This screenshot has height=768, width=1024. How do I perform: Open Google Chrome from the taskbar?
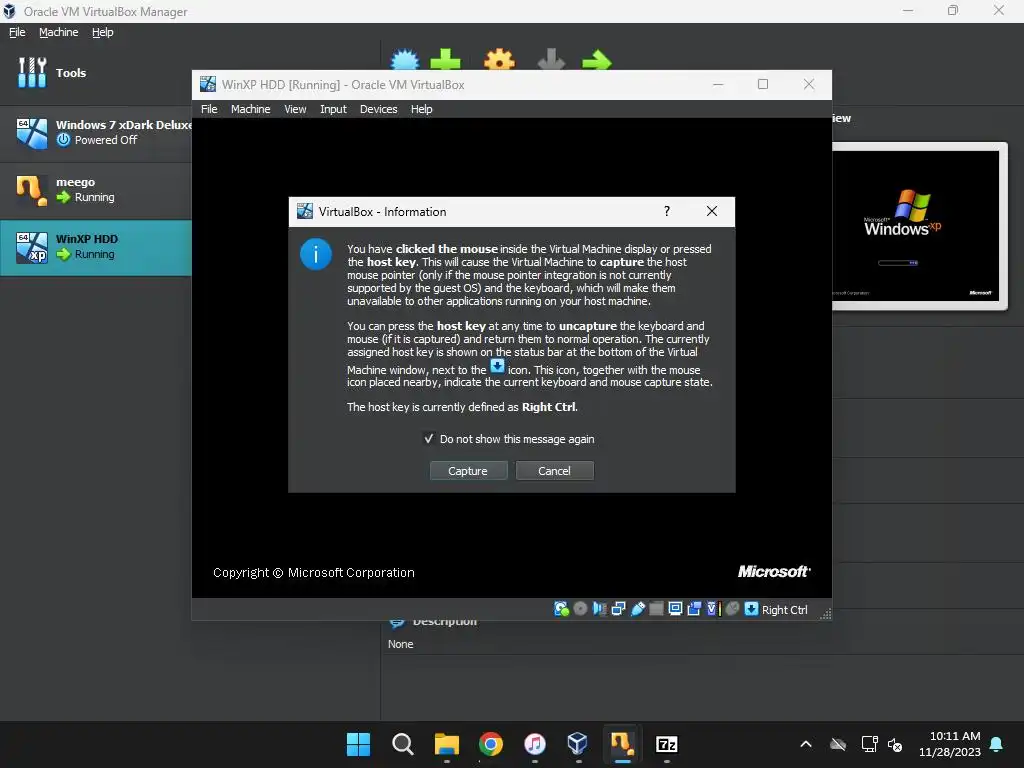[490, 744]
